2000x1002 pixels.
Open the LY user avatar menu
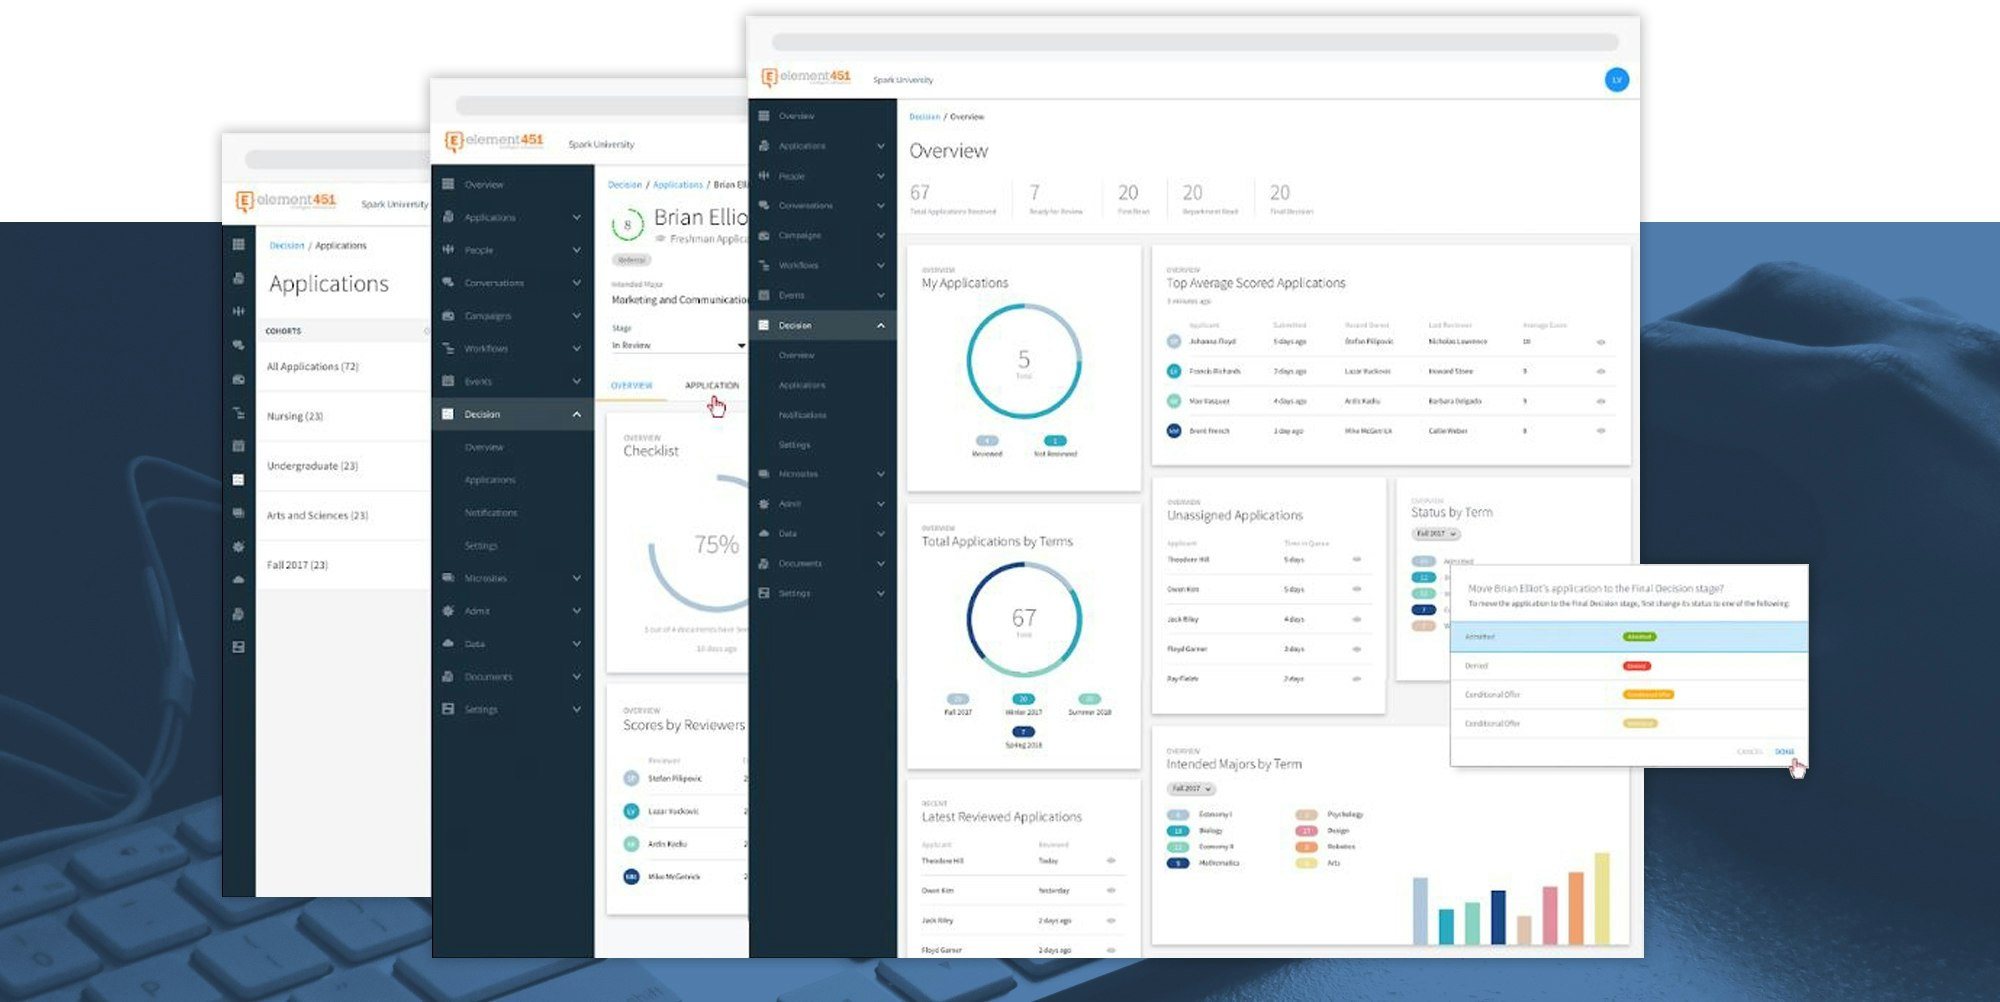tap(1616, 80)
